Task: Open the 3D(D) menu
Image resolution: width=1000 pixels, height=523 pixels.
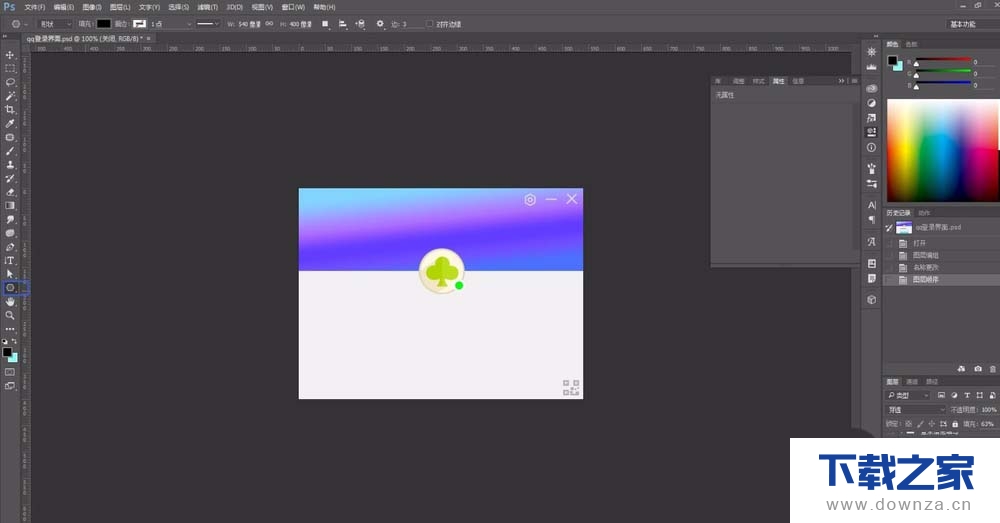Action: coord(235,7)
